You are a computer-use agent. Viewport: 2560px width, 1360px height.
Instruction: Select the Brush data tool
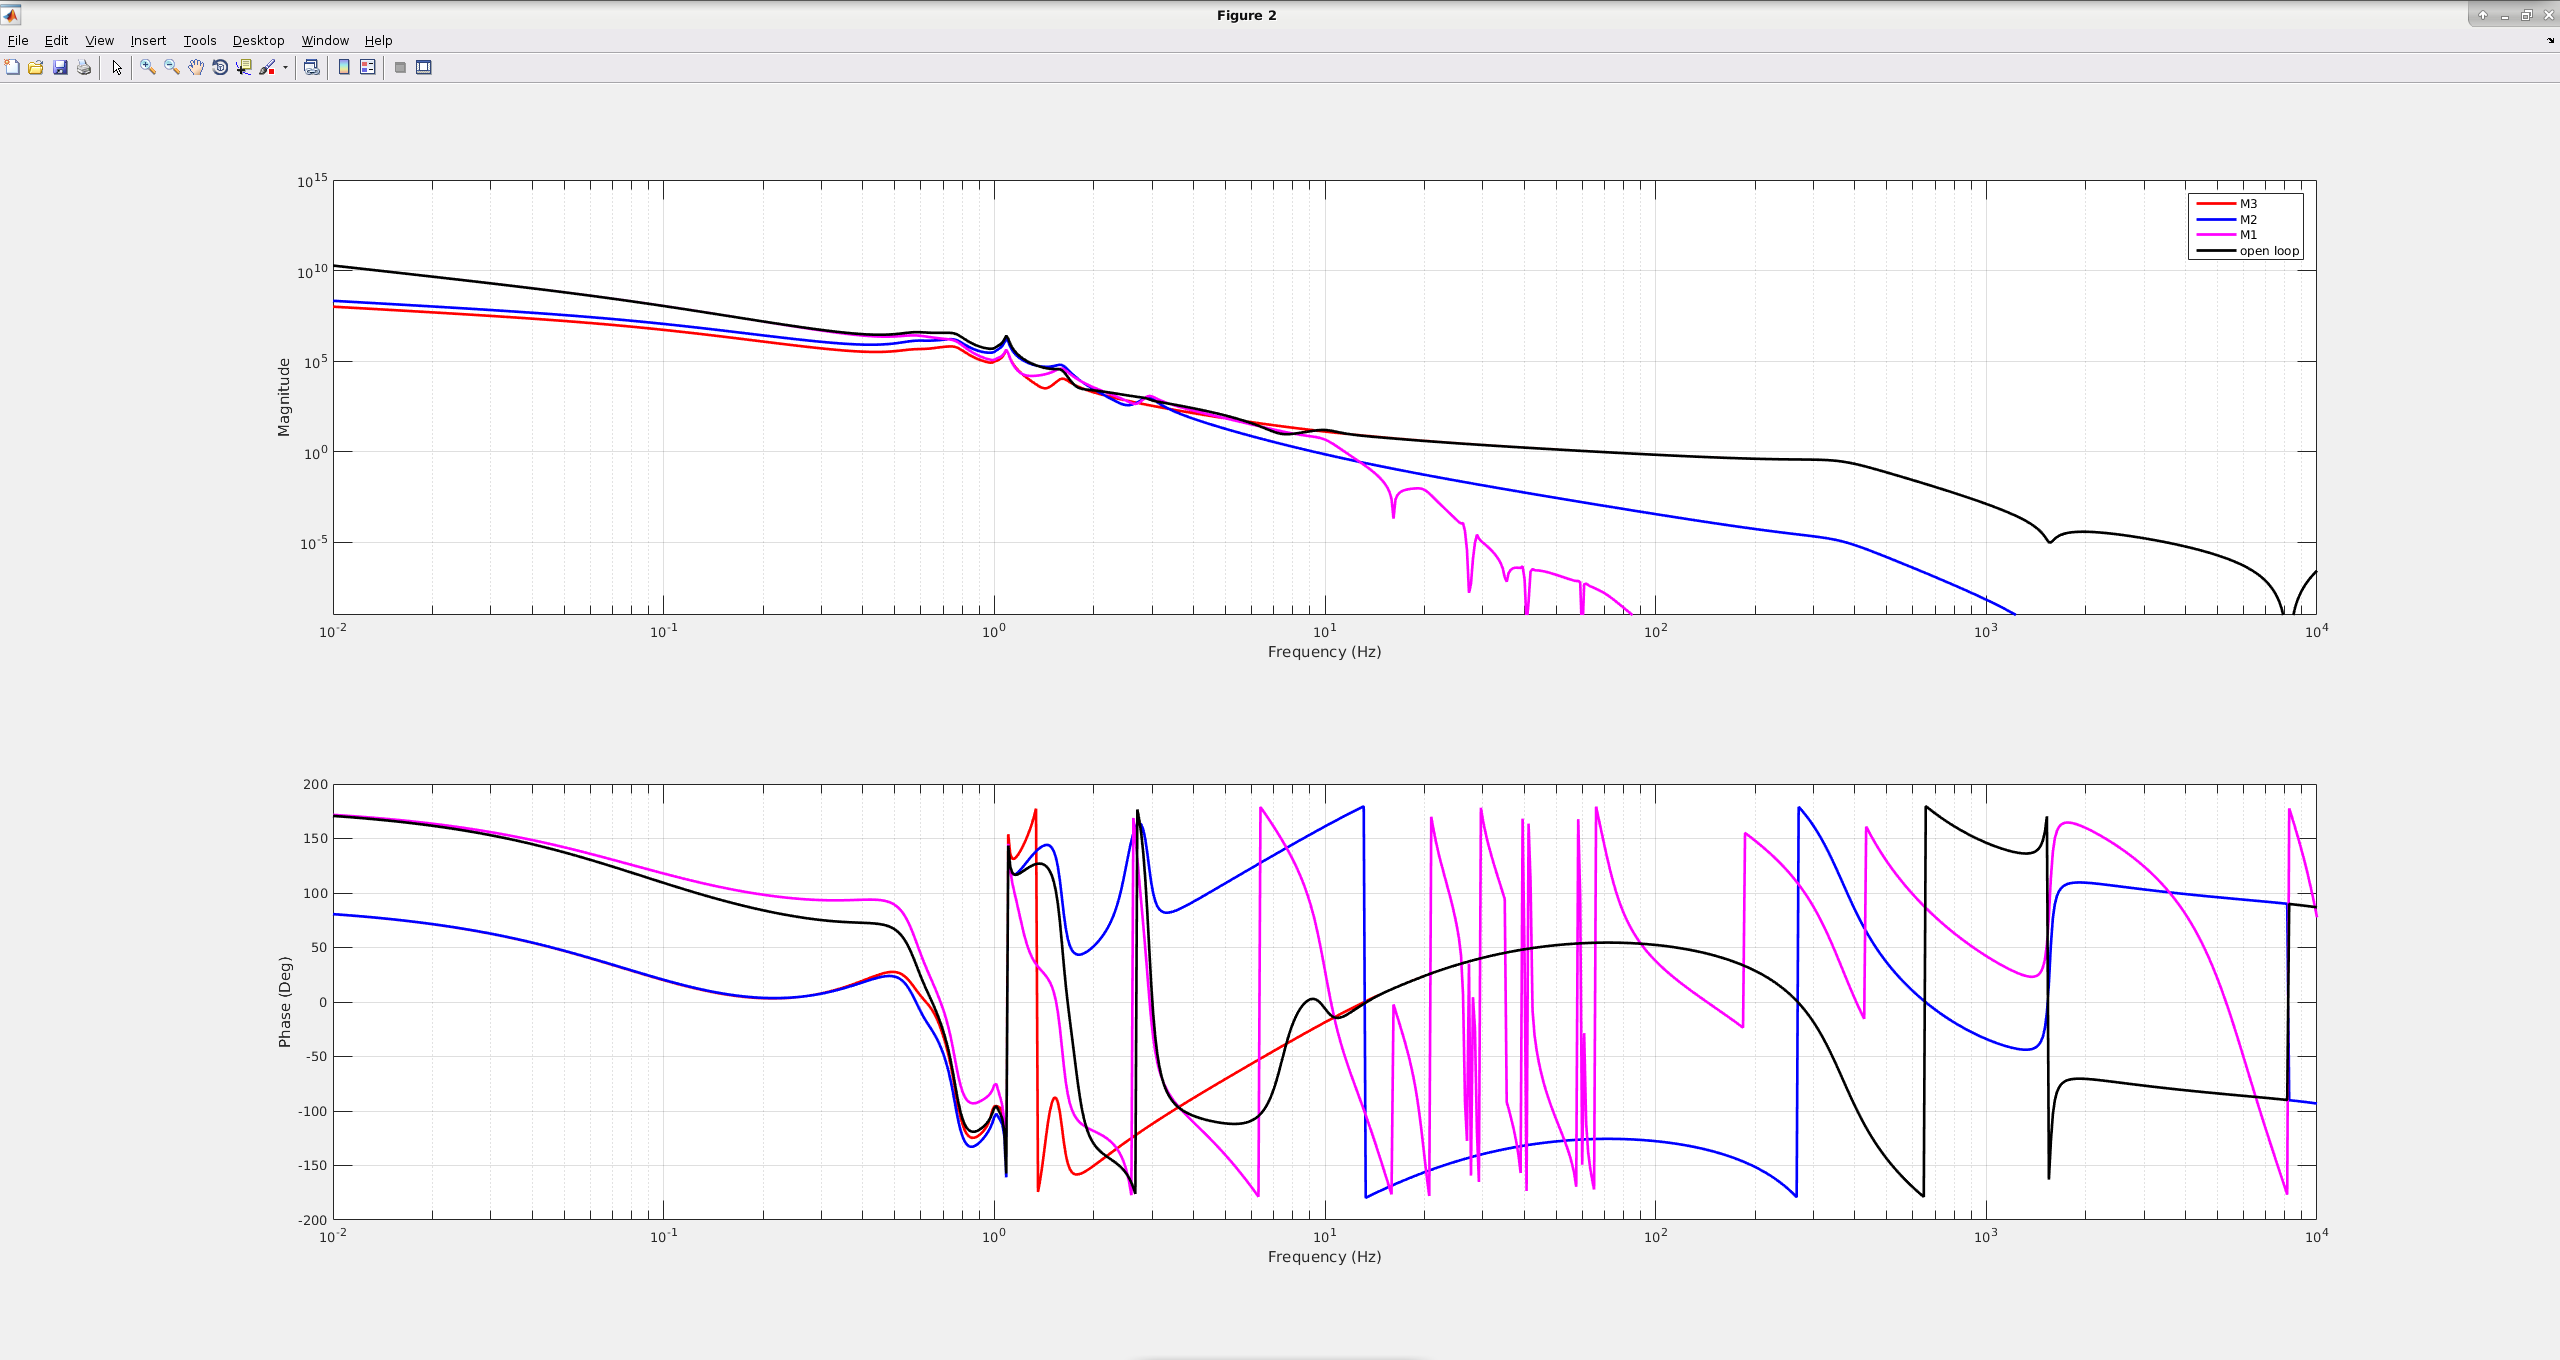(x=267, y=67)
